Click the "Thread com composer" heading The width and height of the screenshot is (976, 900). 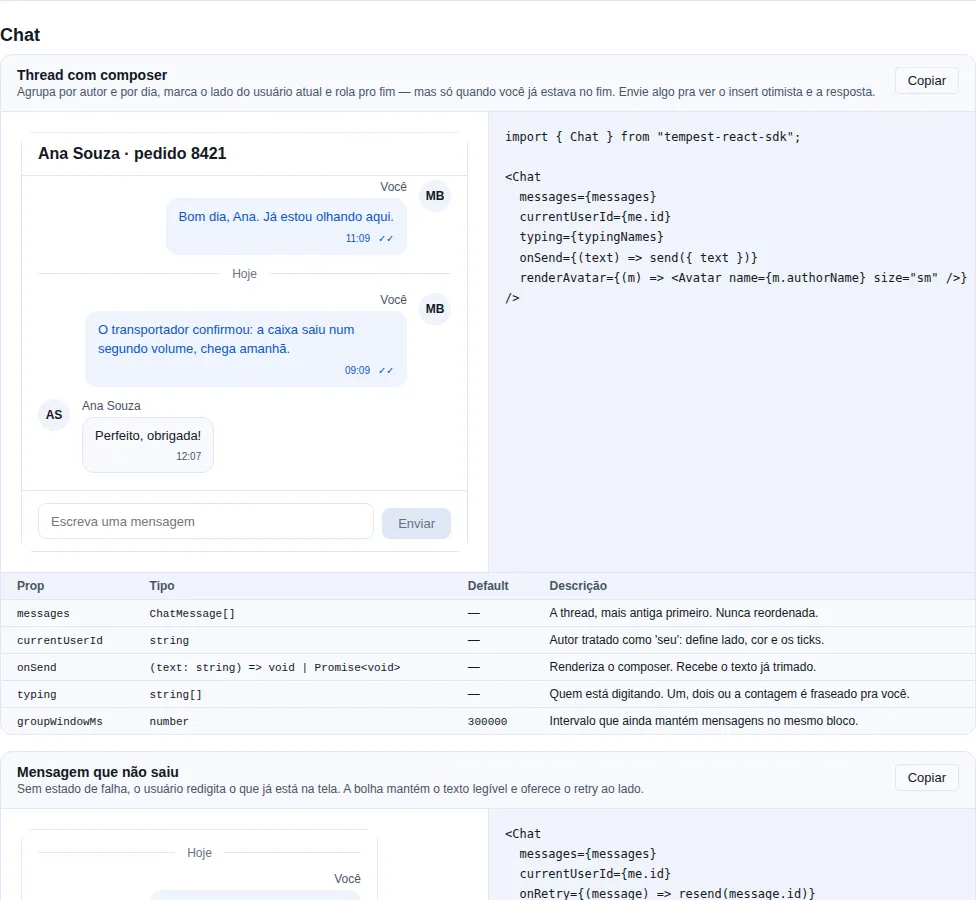92,75
